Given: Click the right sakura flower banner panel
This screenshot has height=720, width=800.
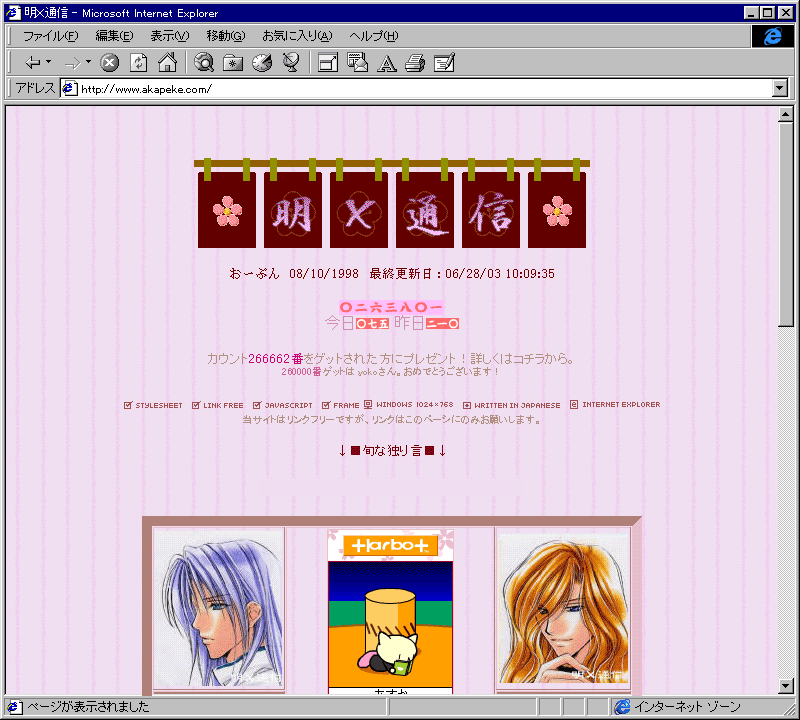Looking at the screenshot, I should point(557,210).
